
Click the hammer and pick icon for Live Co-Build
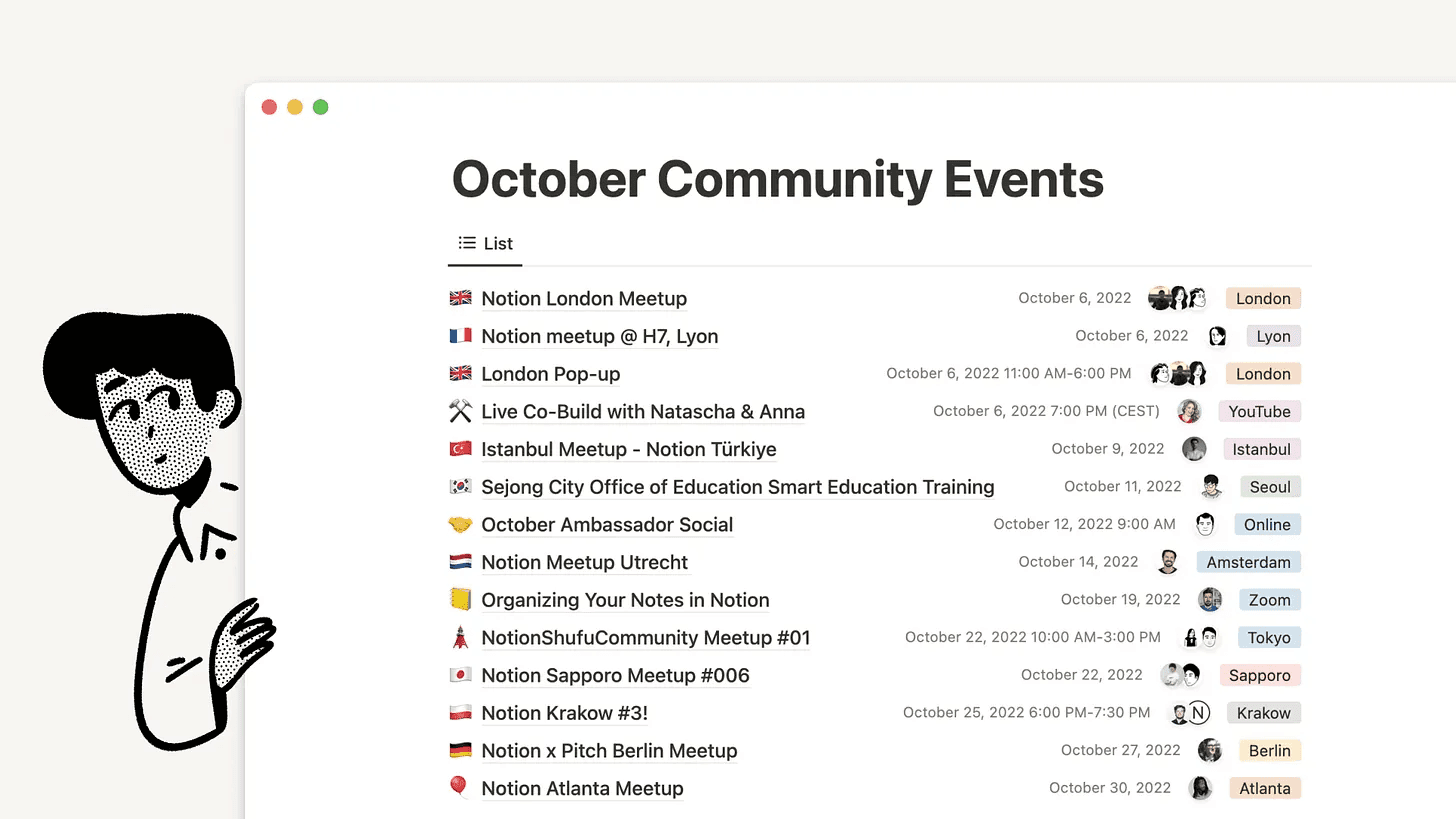[460, 411]
